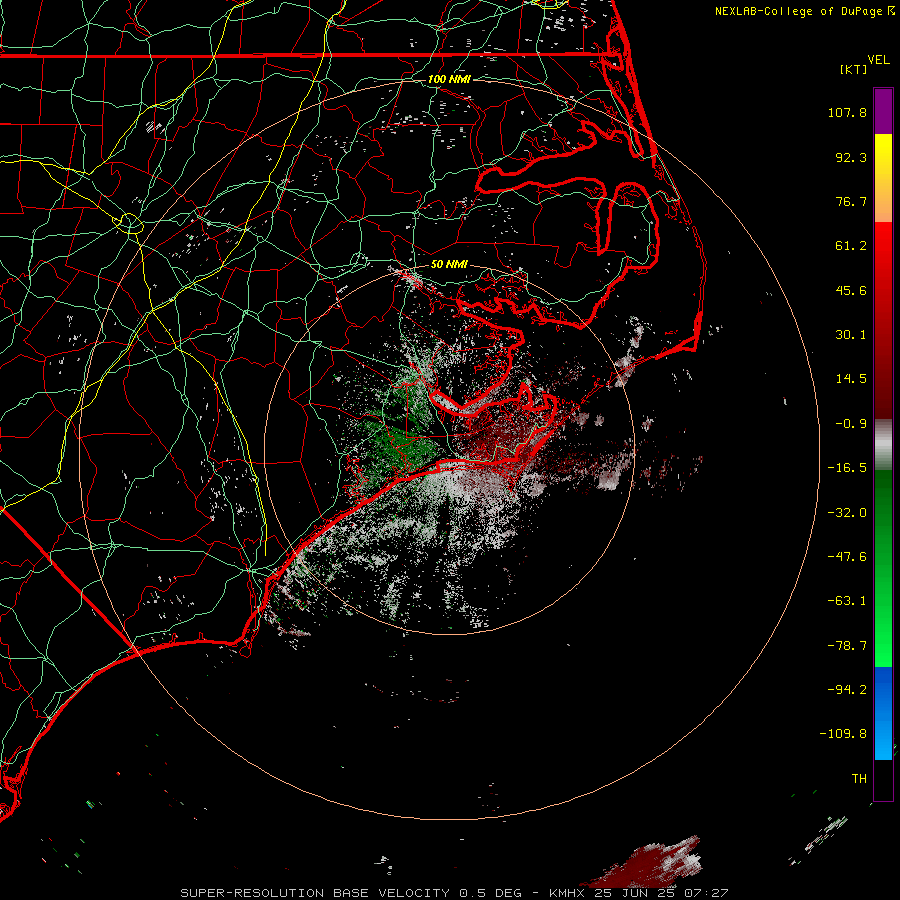Select the 14.5 velocity scale label
Viewport: 900px width, 900px height.
[x=851, y=379]
